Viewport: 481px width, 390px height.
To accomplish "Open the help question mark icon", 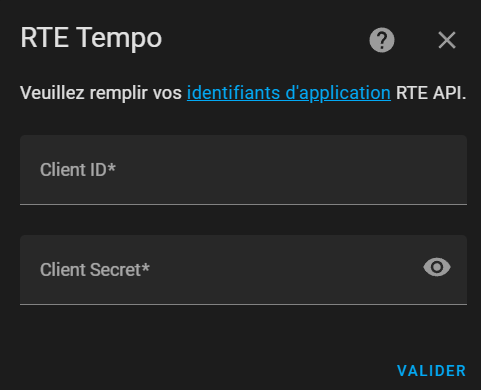I will click(x=382, y=40).
